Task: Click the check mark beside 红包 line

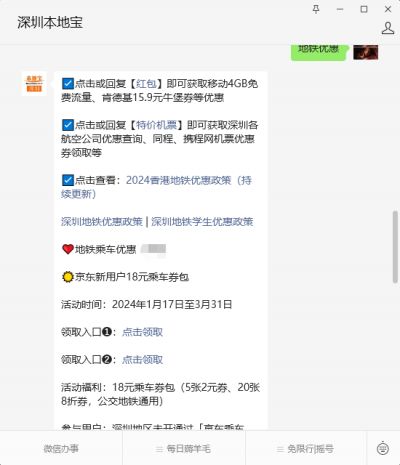Action: click(68, 83)
